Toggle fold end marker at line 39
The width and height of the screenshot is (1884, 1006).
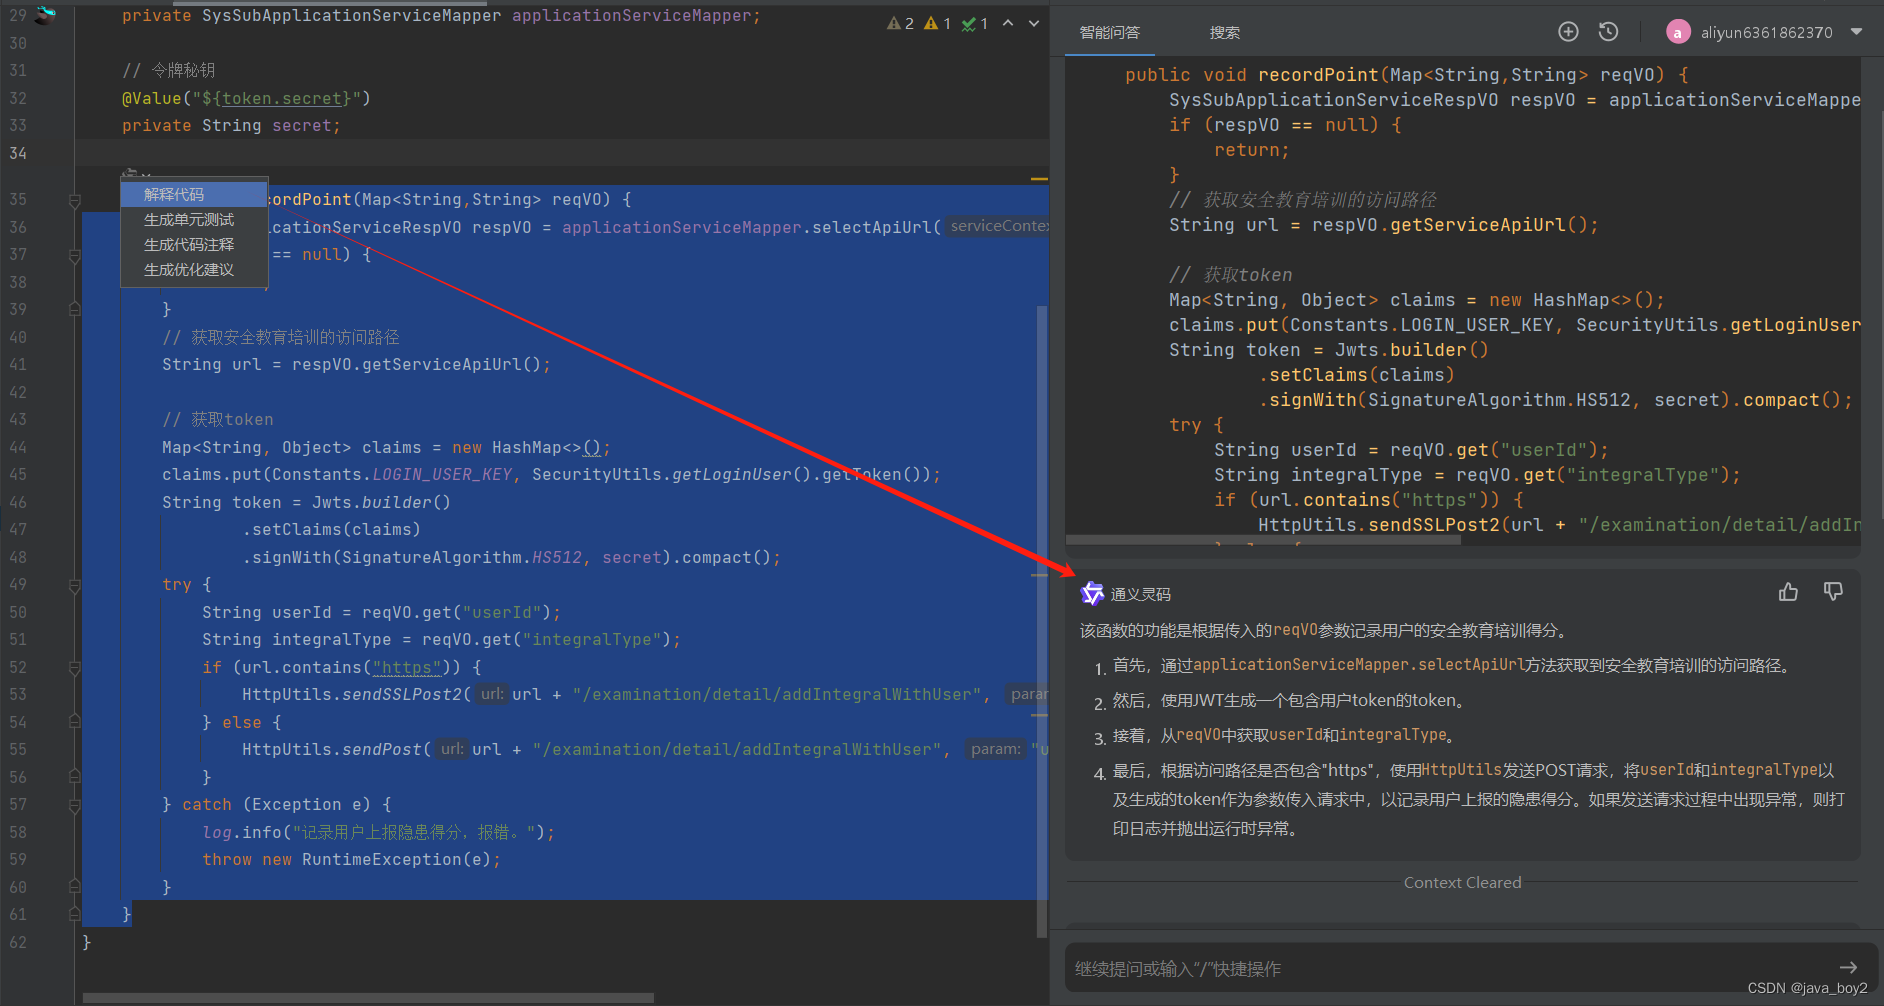pyautogui.click(x=74, y=309)
